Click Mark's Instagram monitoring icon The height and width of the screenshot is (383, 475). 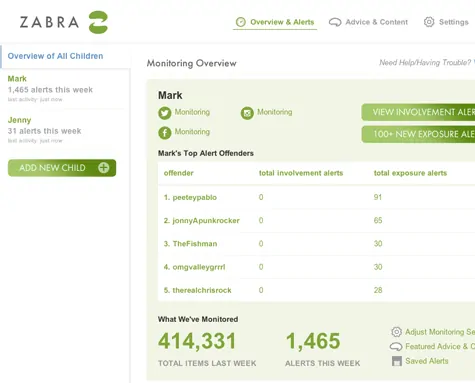[x=247, y=113]
